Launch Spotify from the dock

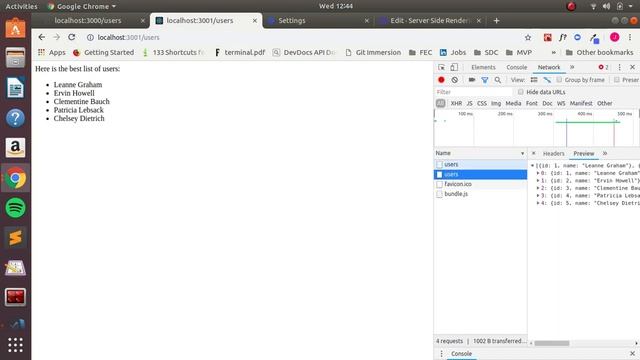[x=16, y=208]
